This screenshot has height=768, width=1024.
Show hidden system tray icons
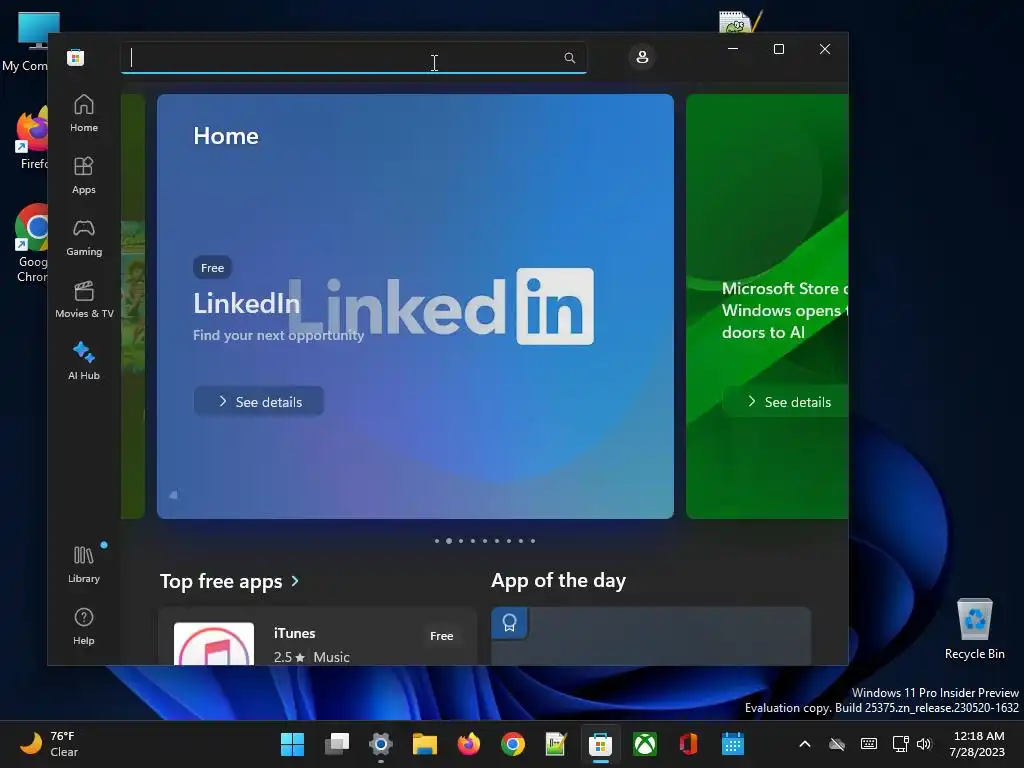(805, 744)
